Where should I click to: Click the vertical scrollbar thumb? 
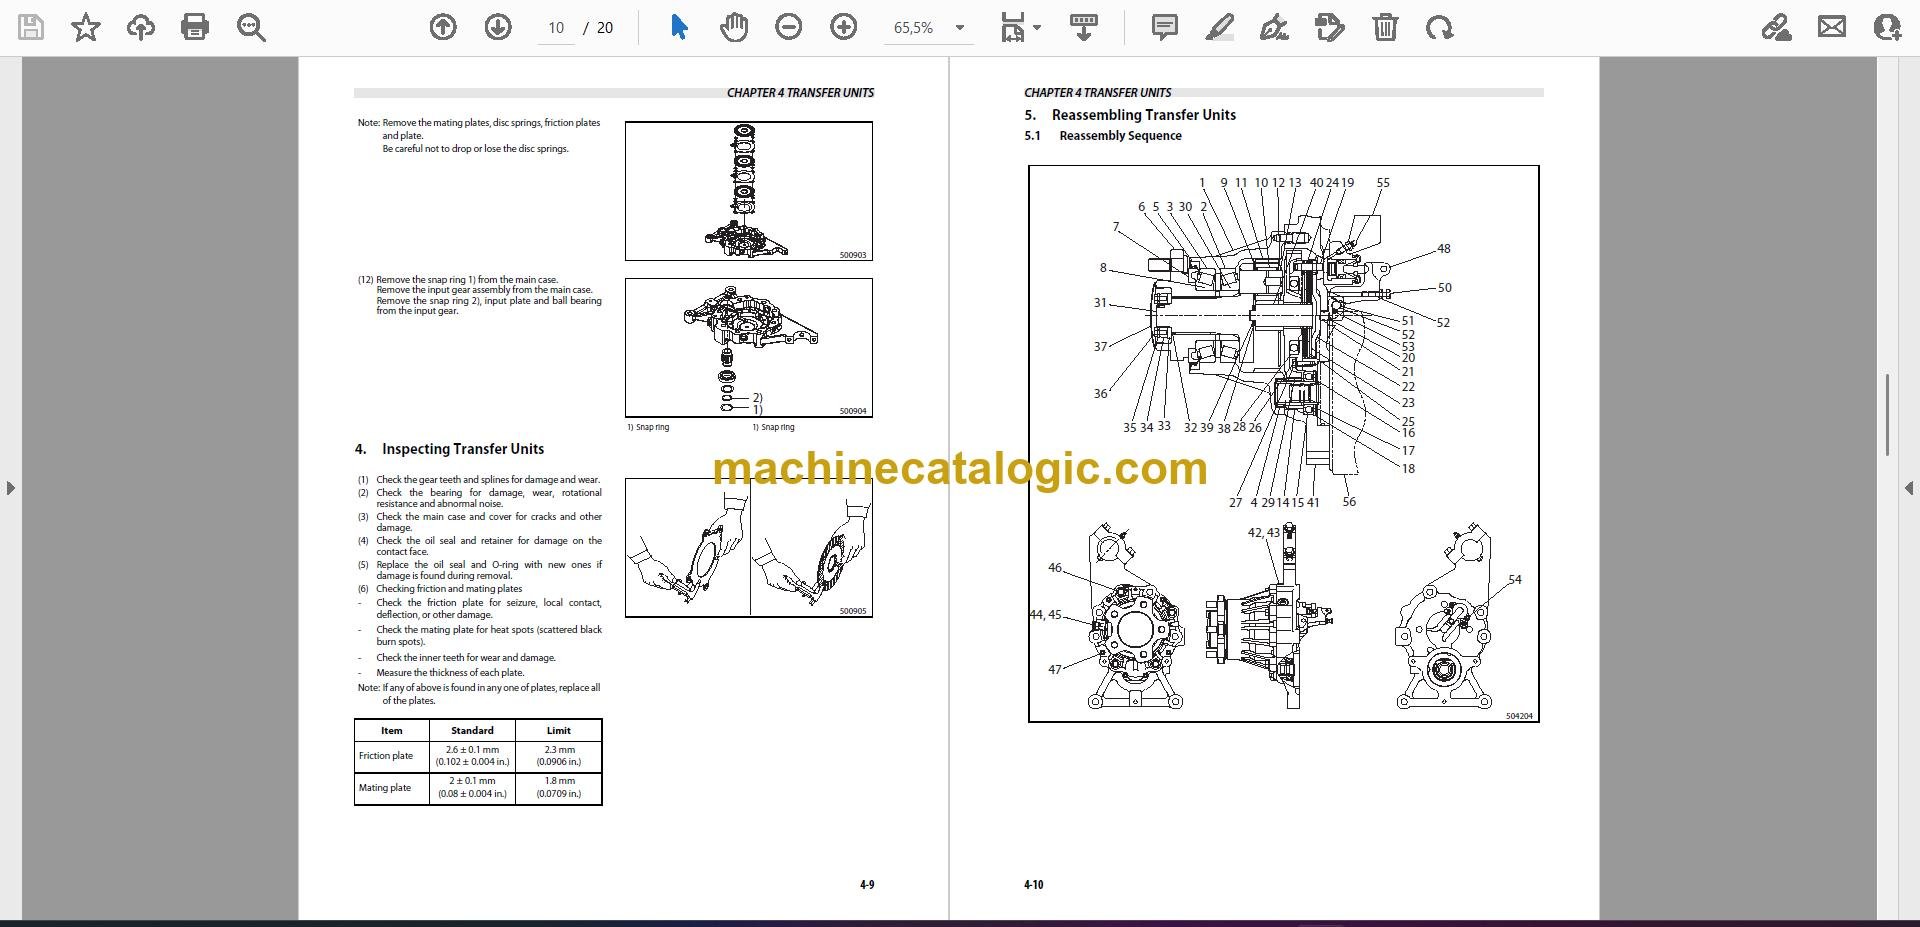pos(1887,415)
